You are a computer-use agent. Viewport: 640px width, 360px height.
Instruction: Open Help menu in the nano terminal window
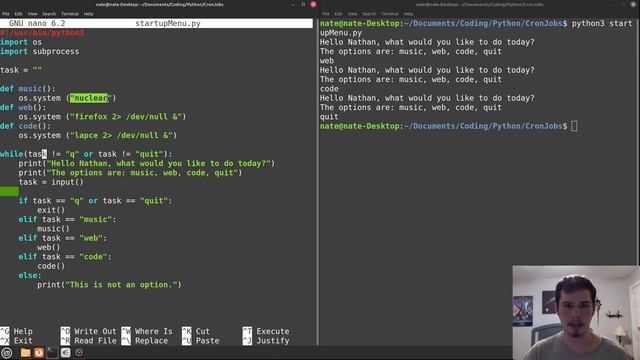(88, 14)
